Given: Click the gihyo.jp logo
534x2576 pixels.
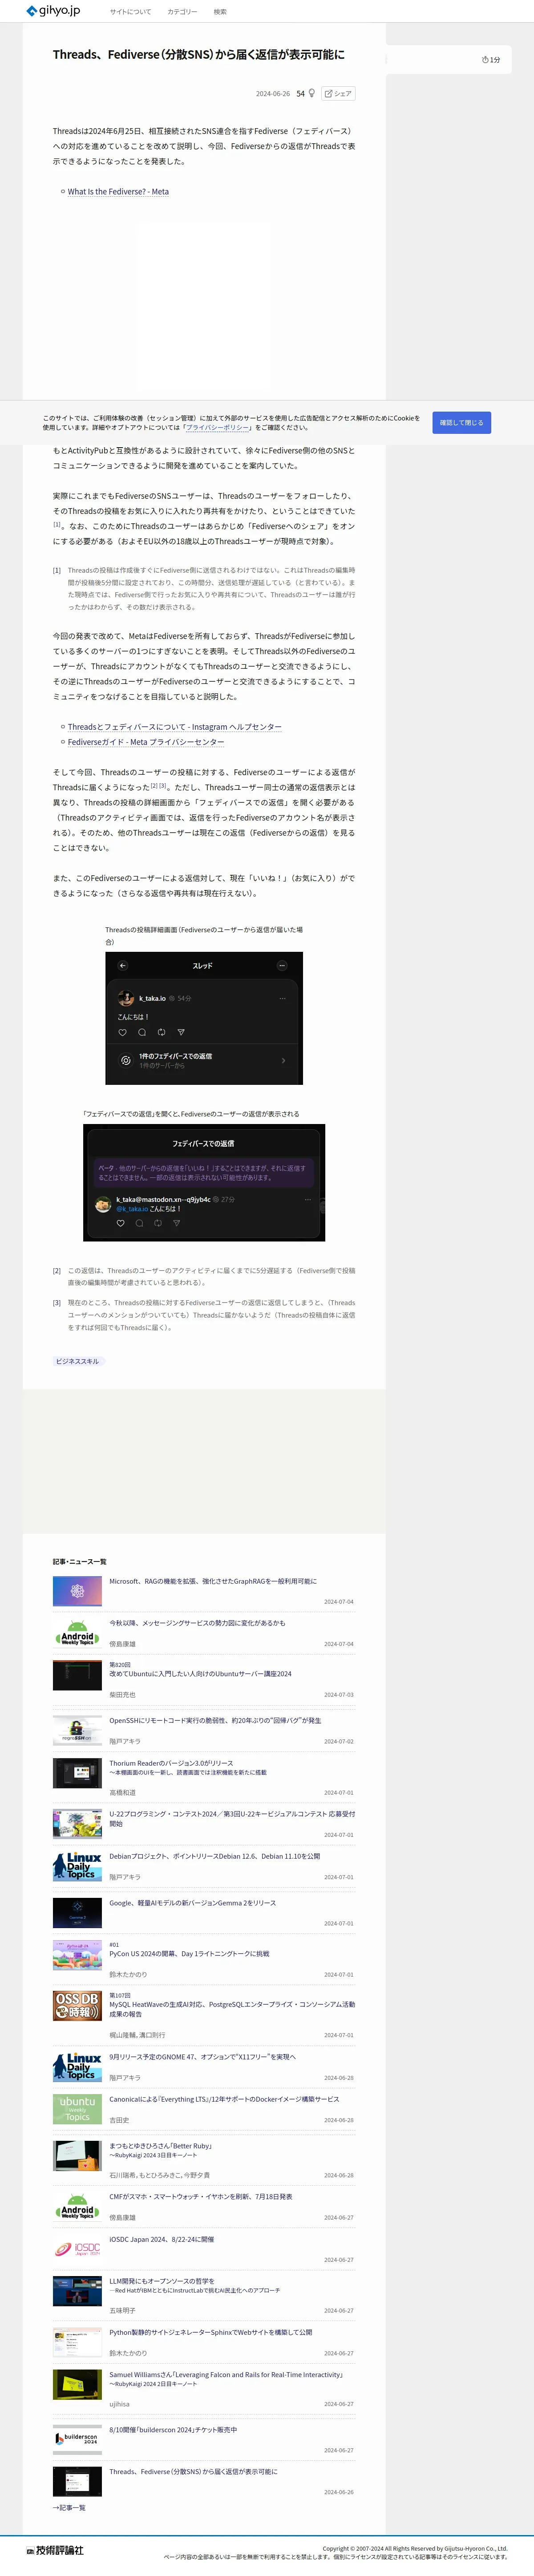Looking at the screenshot, I should (53, 11).
